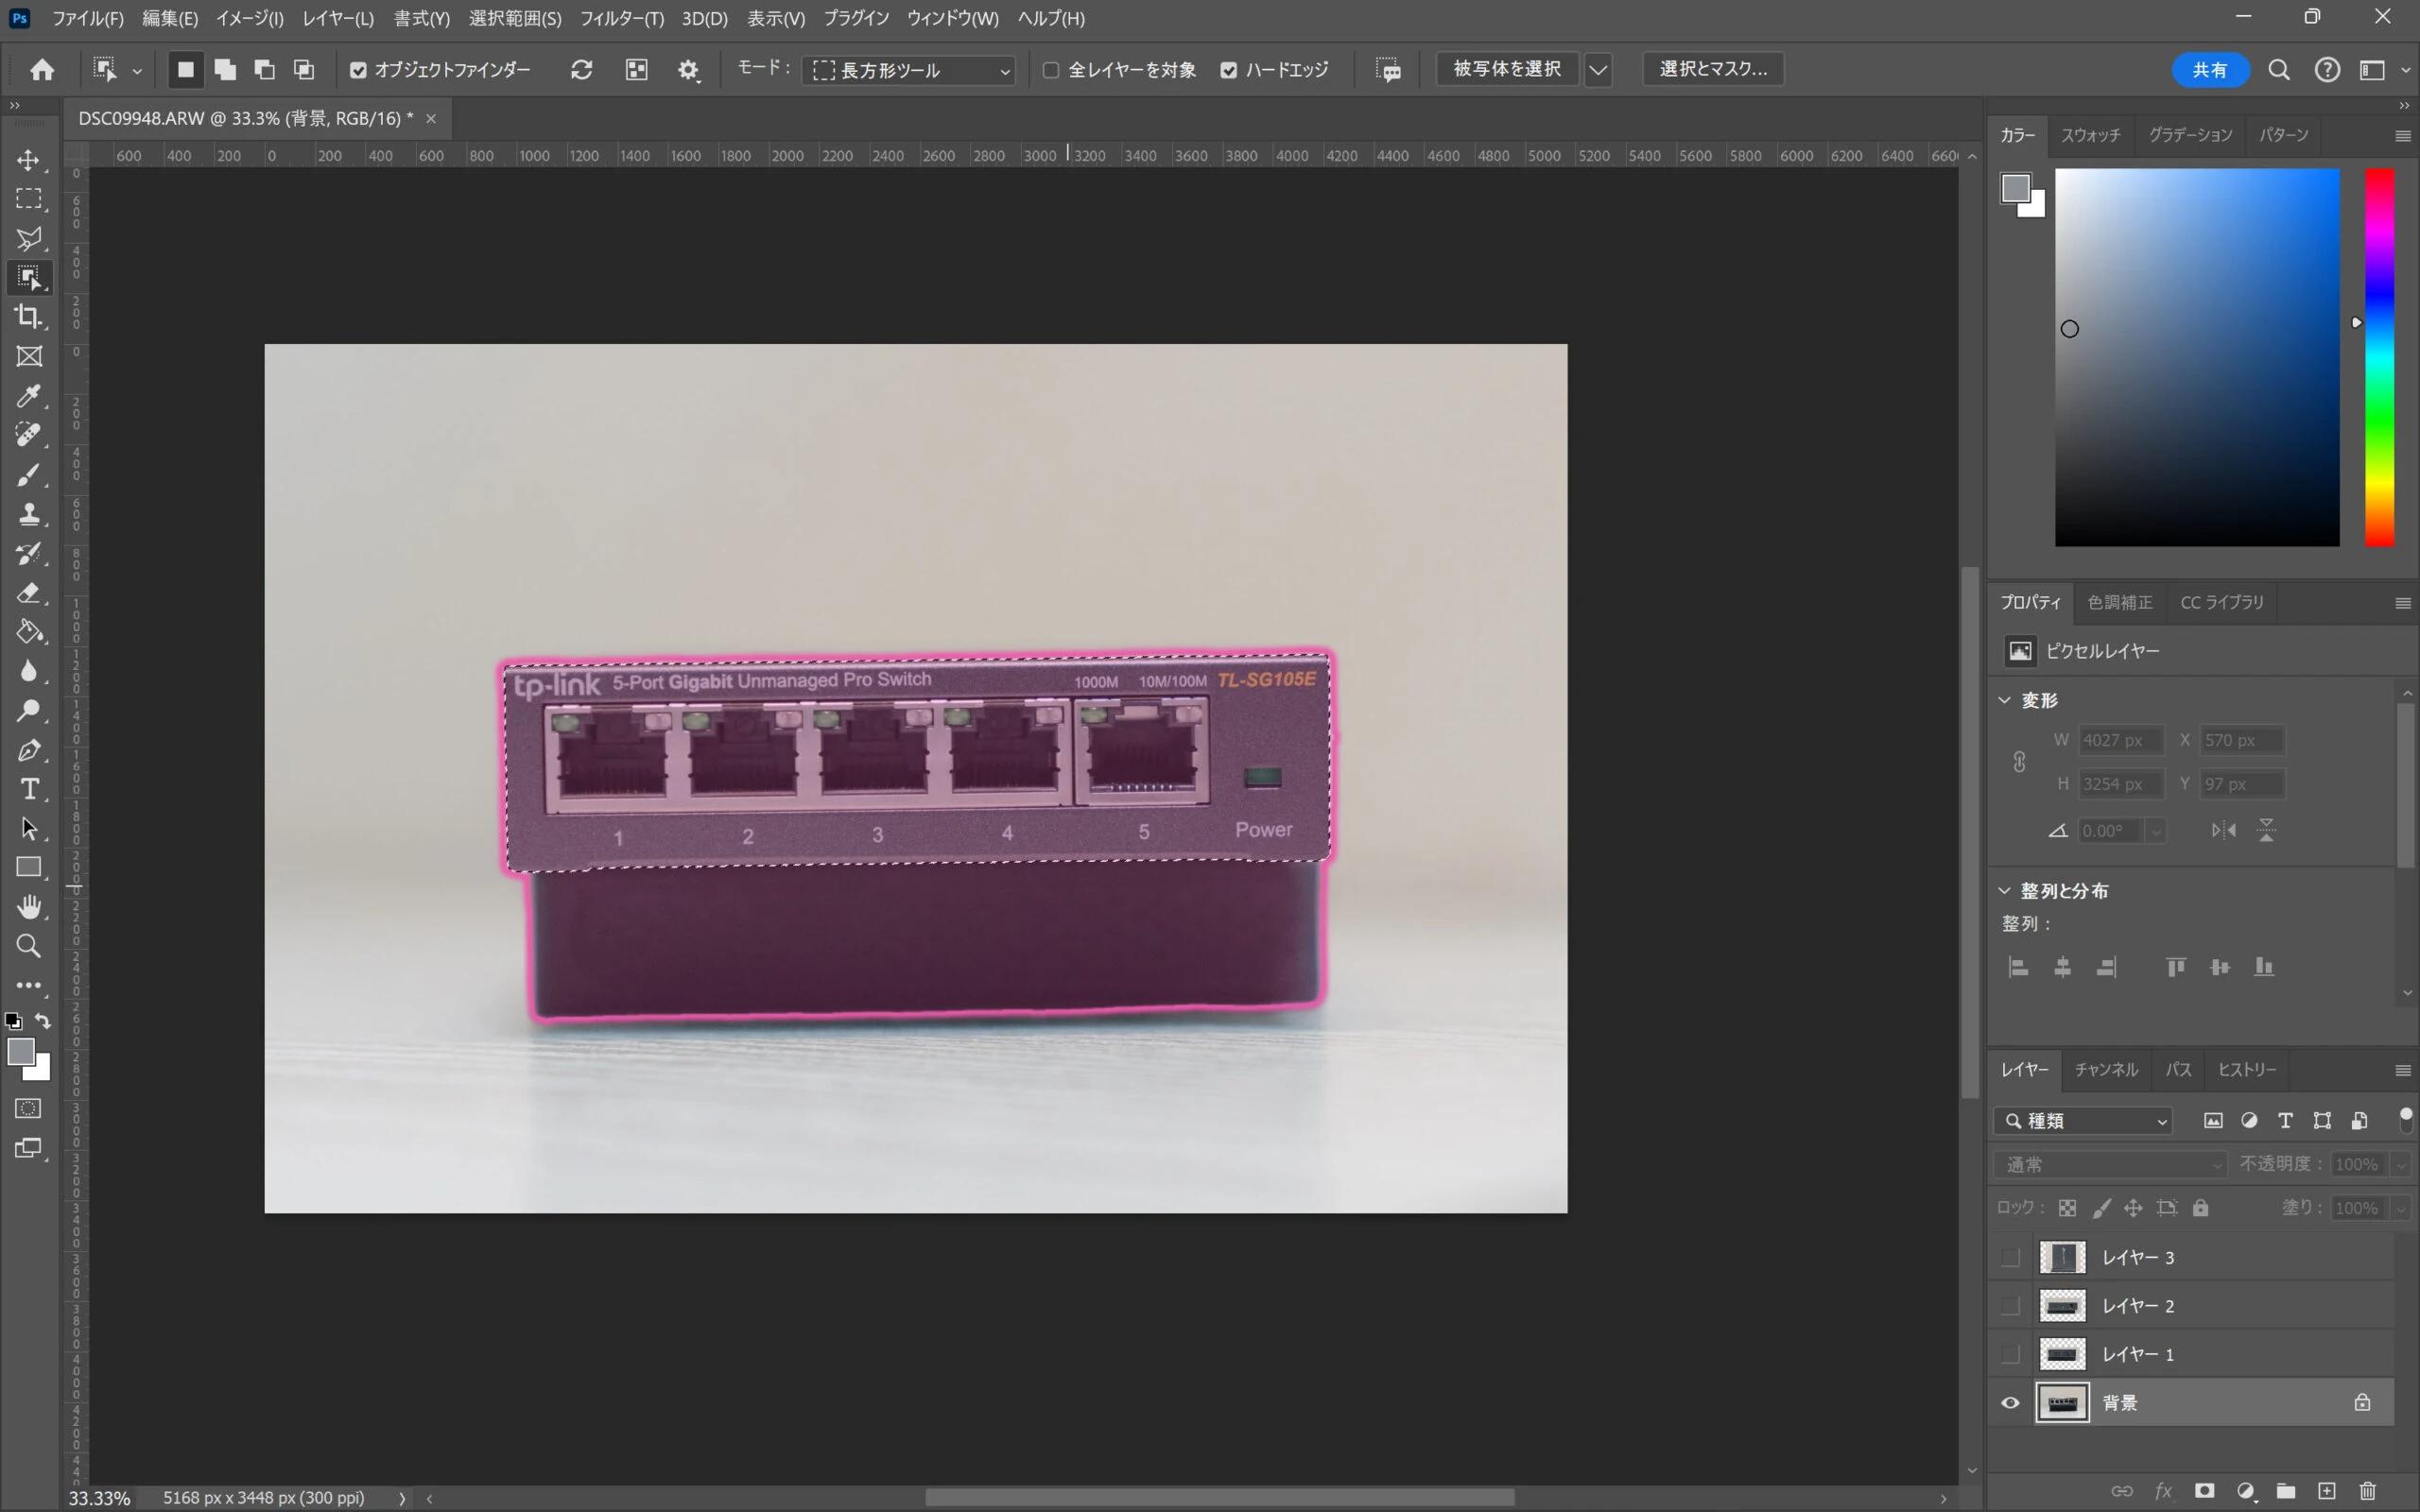The image size is (2420, 1512).
Task: Switch to the チャンネル tab
Action: [x=2105, y=1070]
